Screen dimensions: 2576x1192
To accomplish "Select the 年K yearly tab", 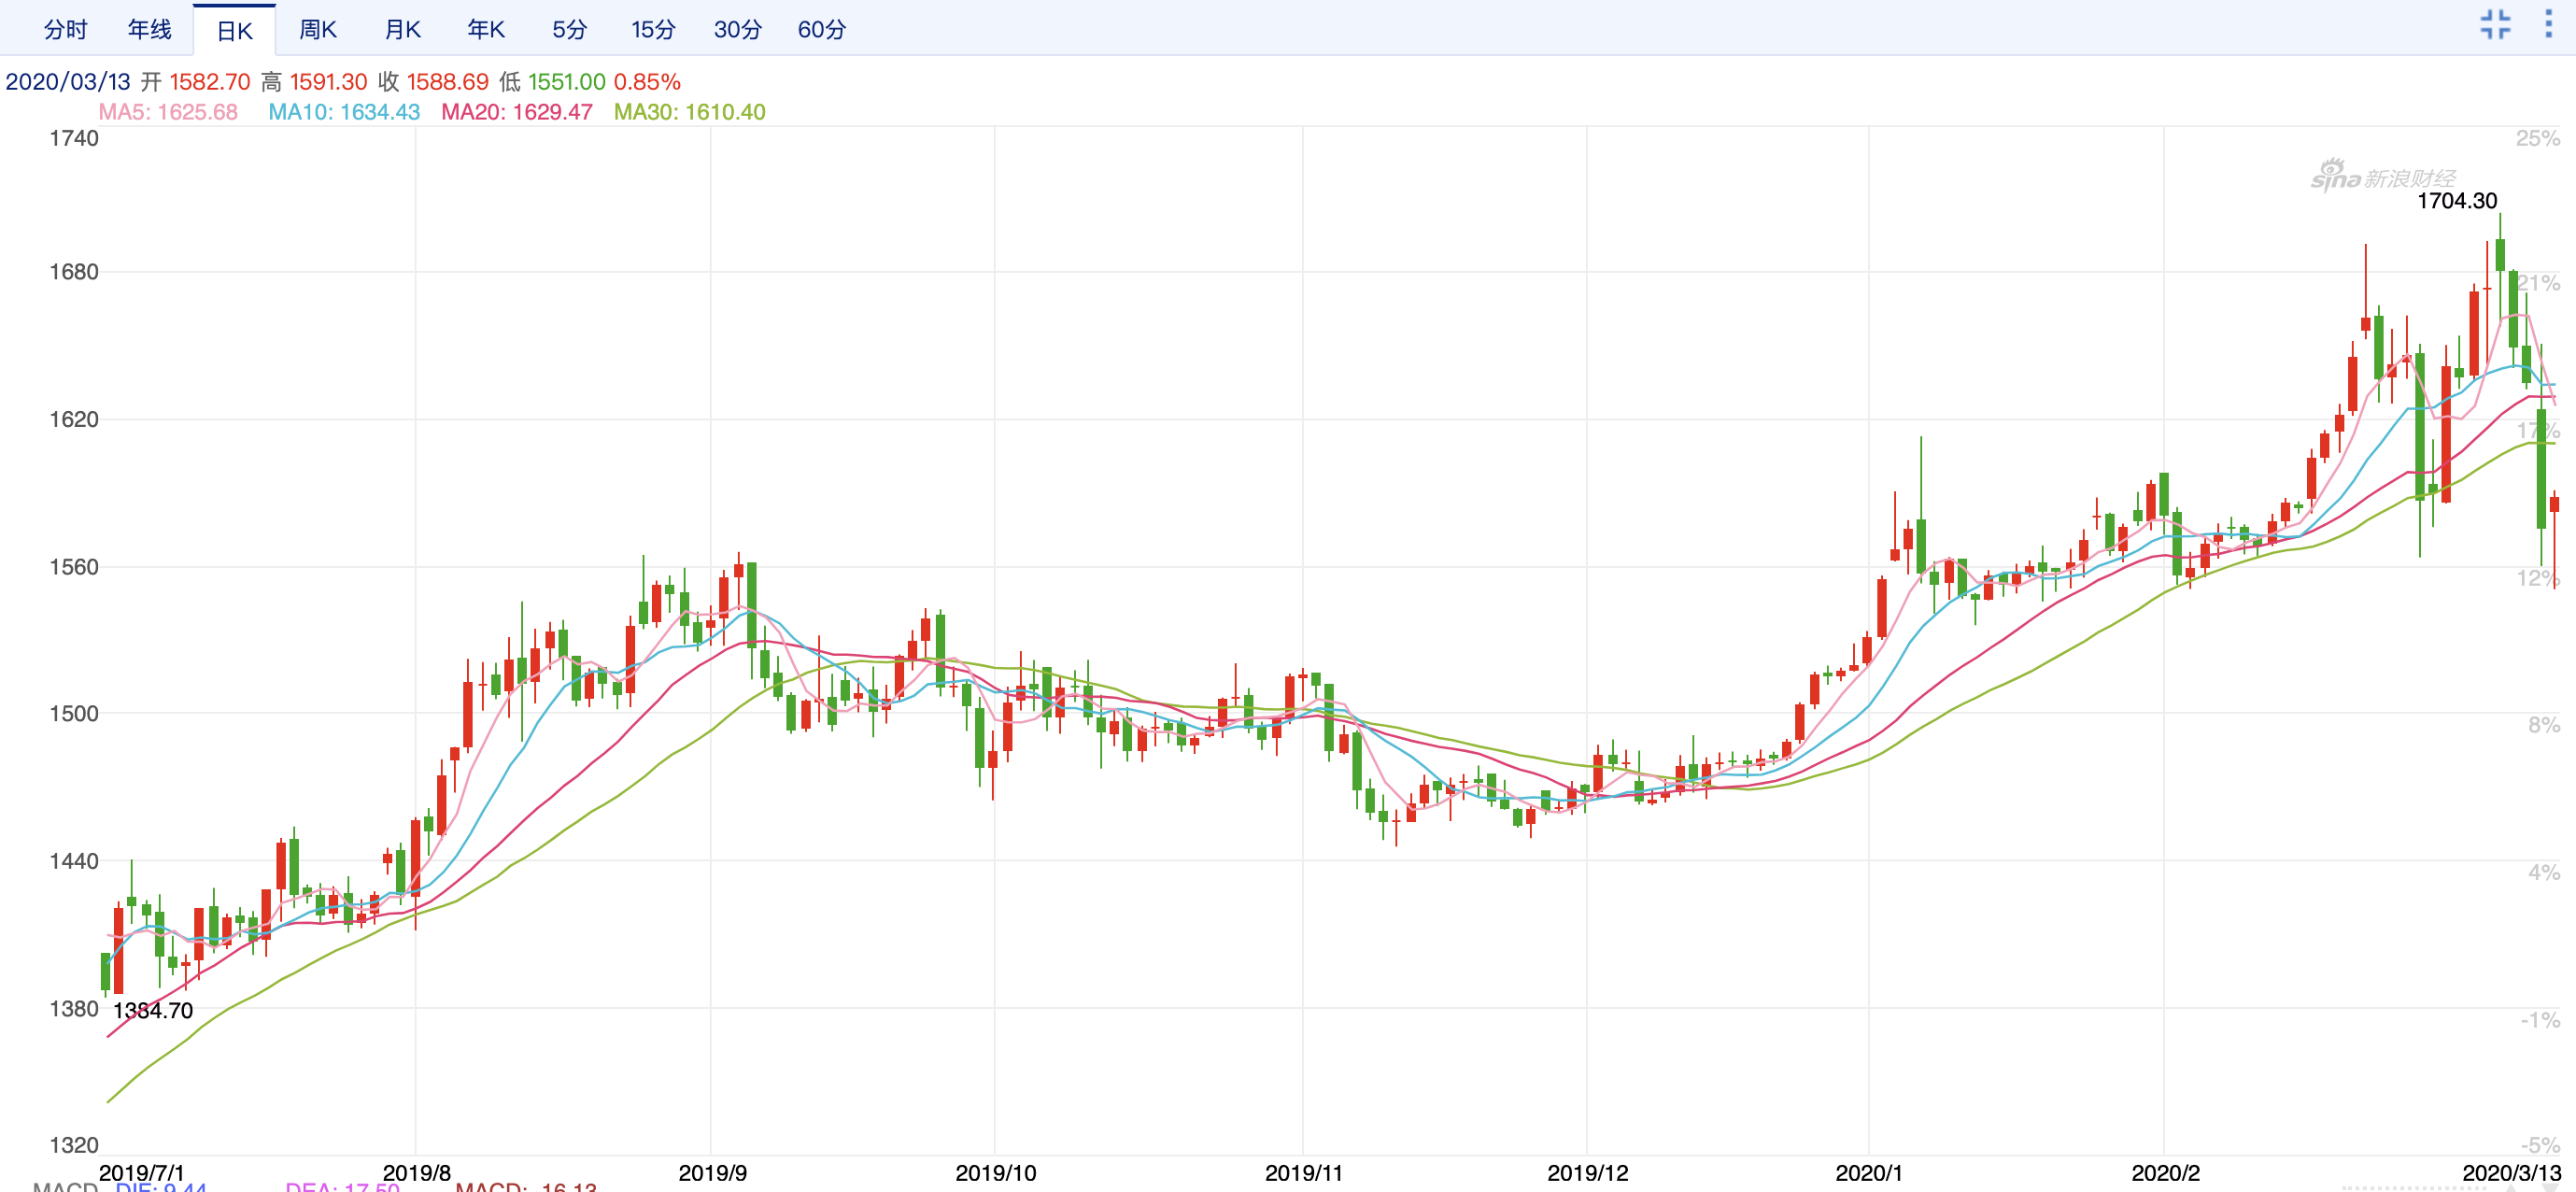I will 486,30.
